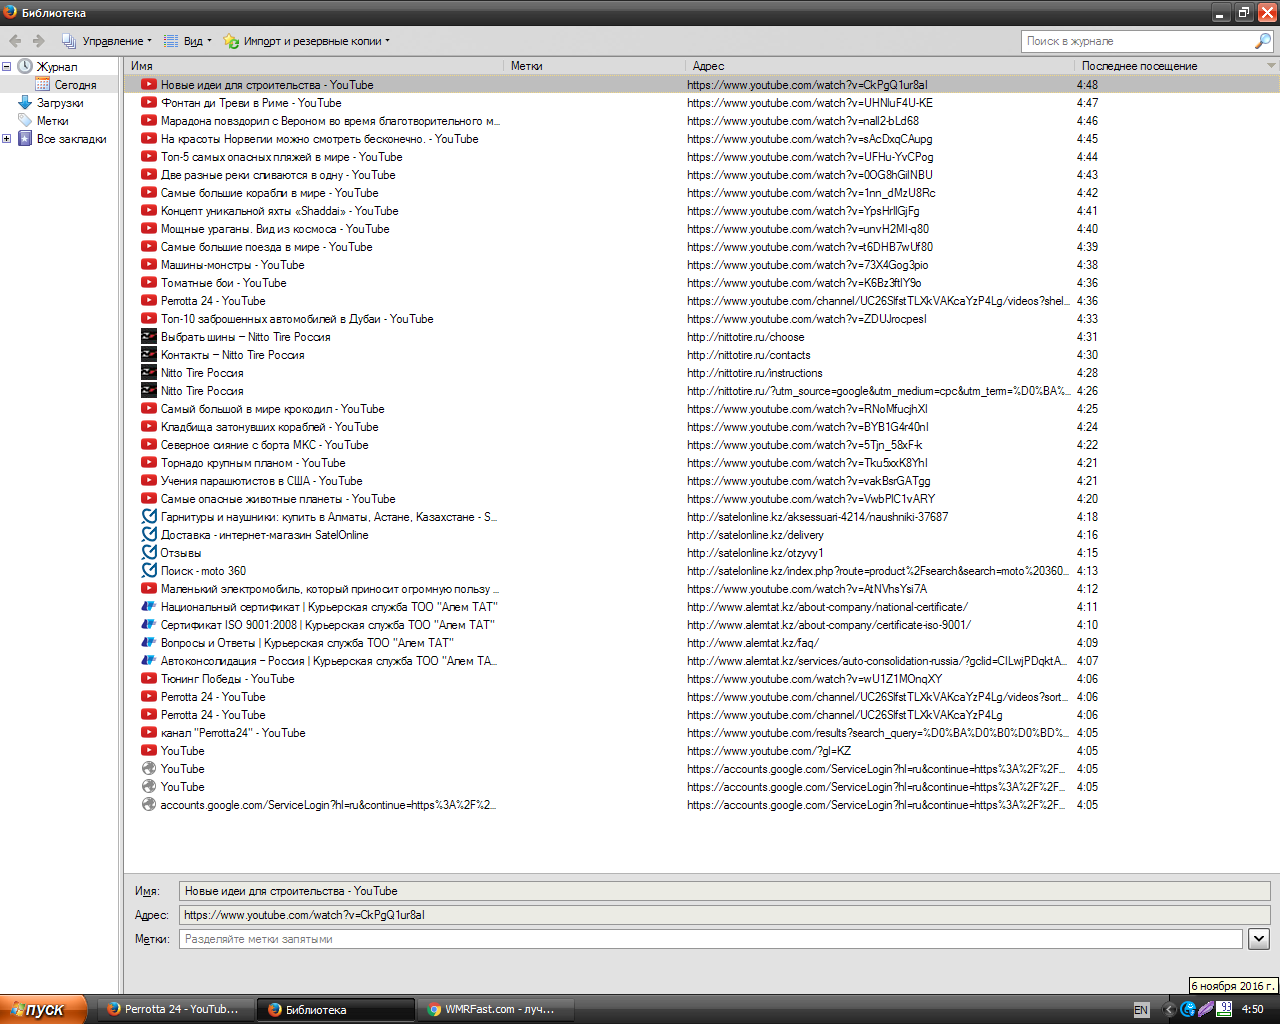Click the YouTube favicon of 'Томатные бои'
Viewport: 1280px width, 1024px height.
click(149, 282)
